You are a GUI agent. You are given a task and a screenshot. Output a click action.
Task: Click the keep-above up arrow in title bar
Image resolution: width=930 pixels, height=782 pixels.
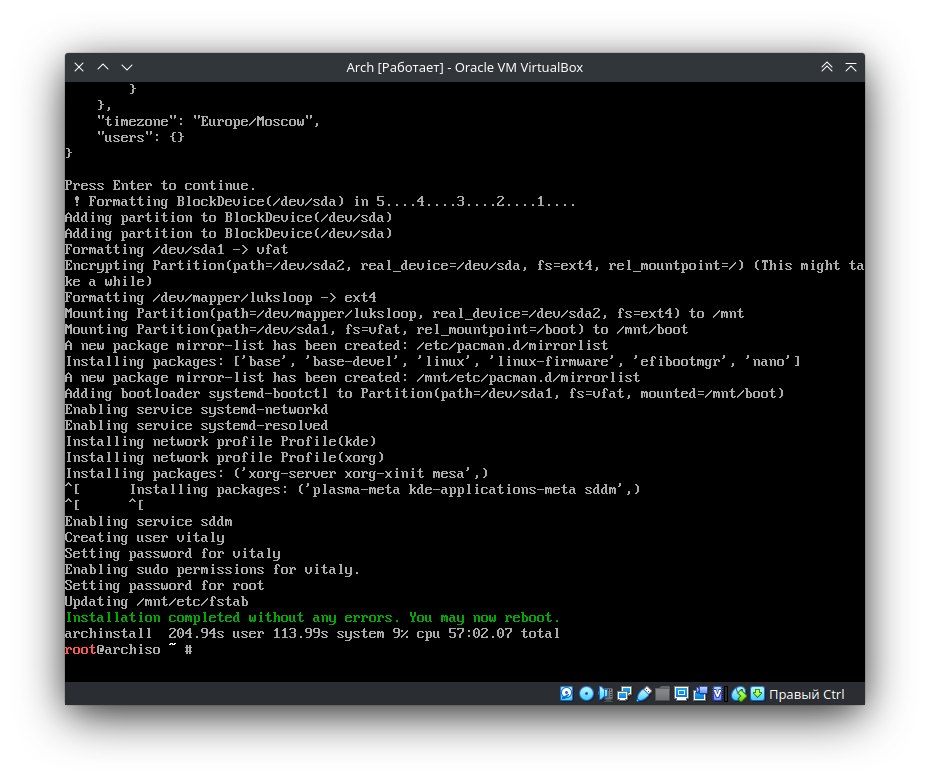point(103,67)
